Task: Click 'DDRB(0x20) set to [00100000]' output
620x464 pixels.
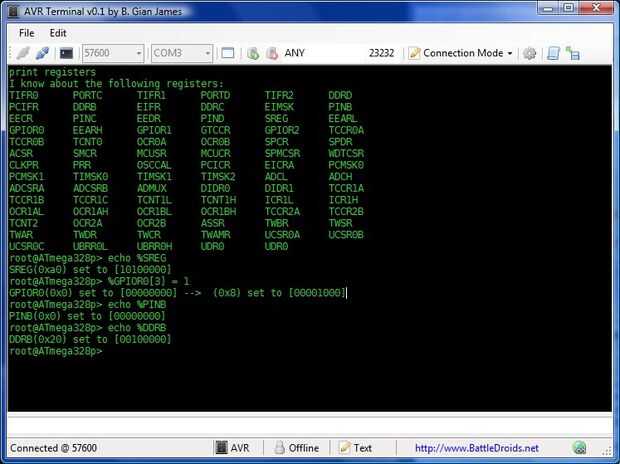Action: tap(90, 339)
